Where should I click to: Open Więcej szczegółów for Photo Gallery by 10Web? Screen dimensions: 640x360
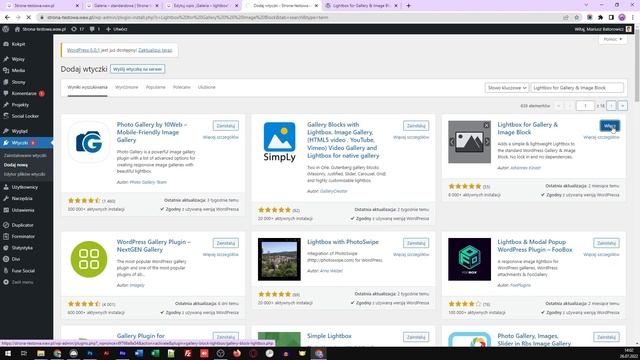[x=221, y=138]
